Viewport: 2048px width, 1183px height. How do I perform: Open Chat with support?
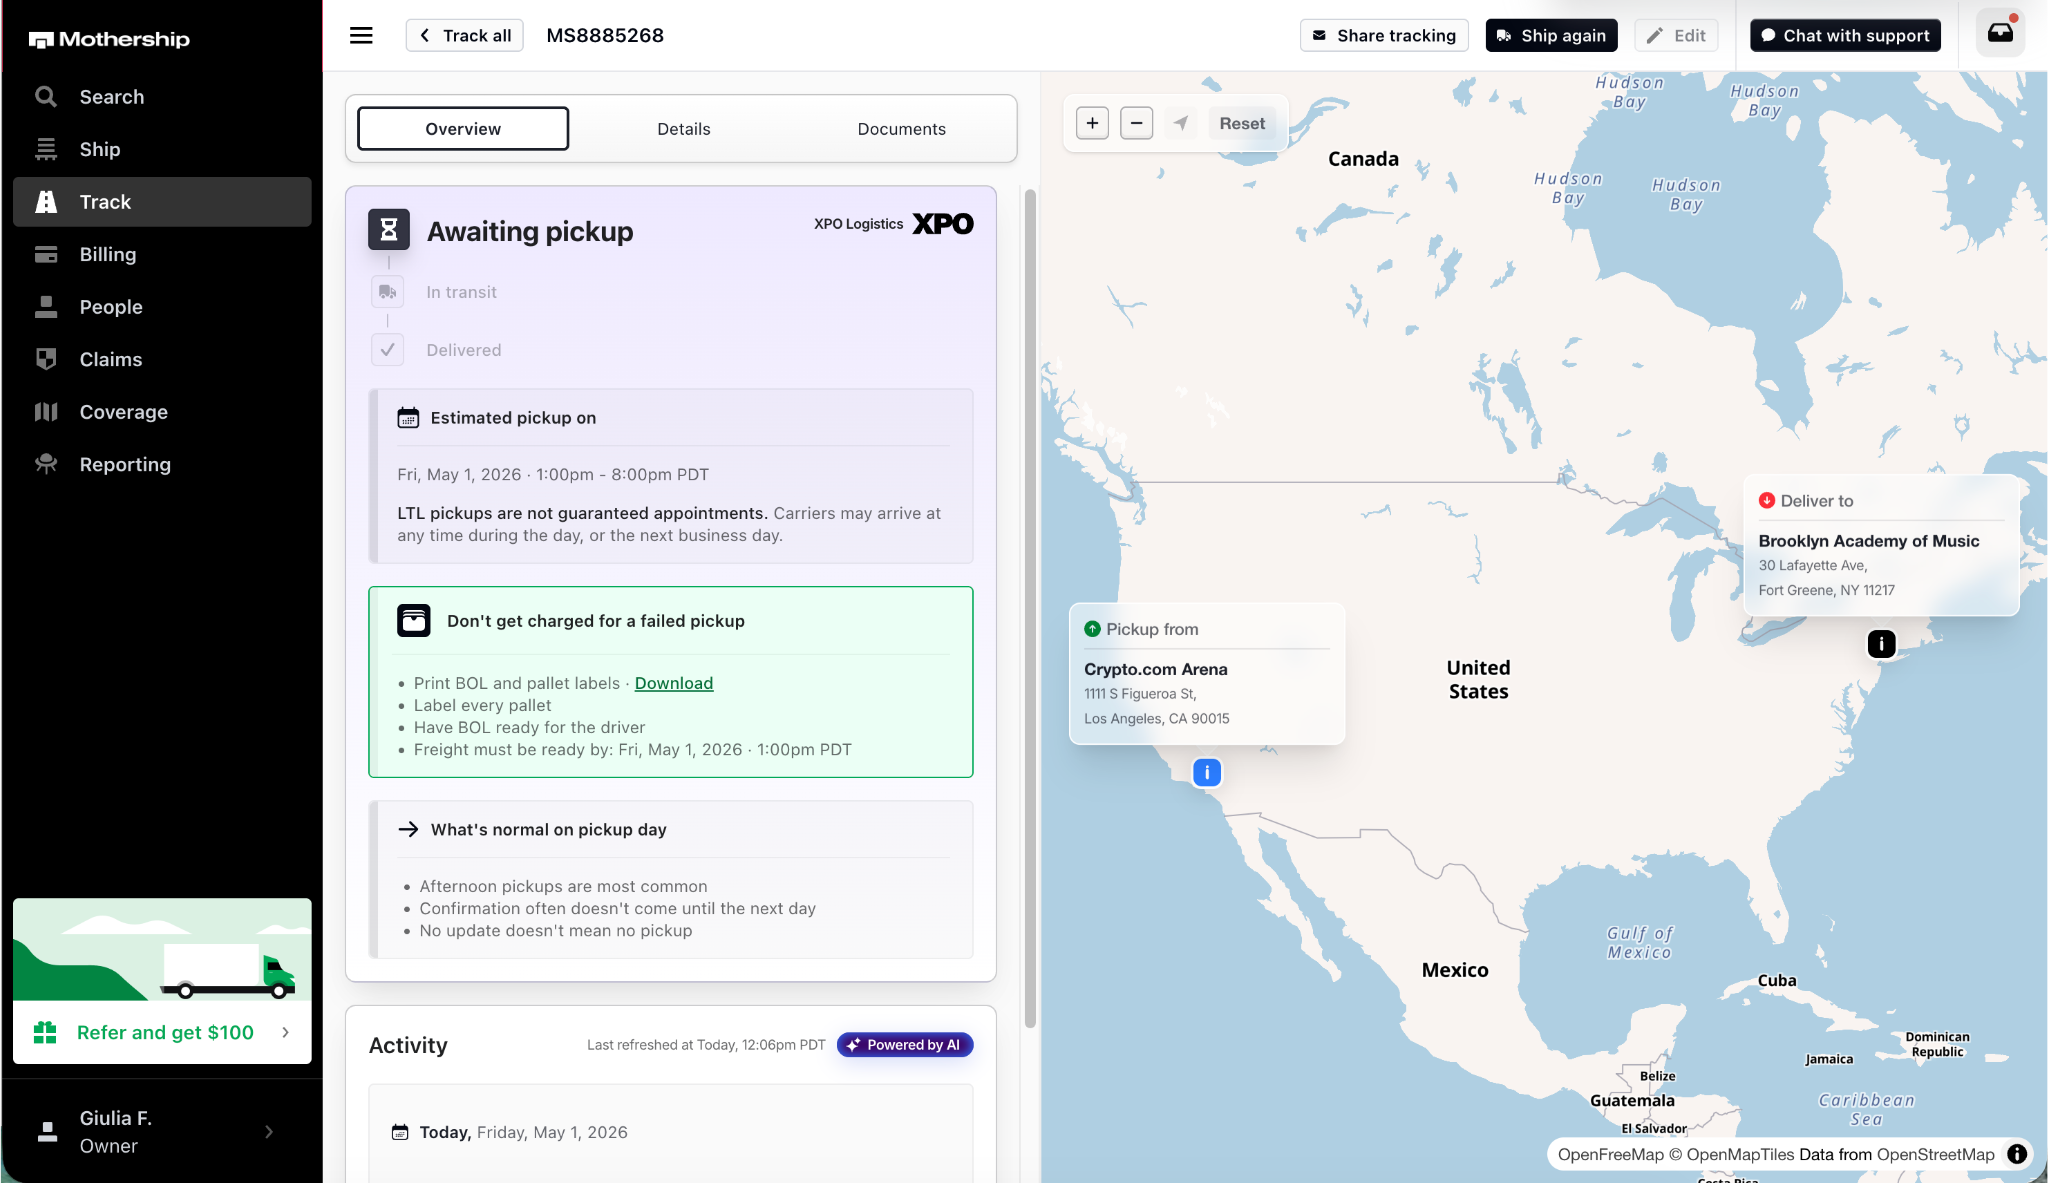(x=1845, y=36)
